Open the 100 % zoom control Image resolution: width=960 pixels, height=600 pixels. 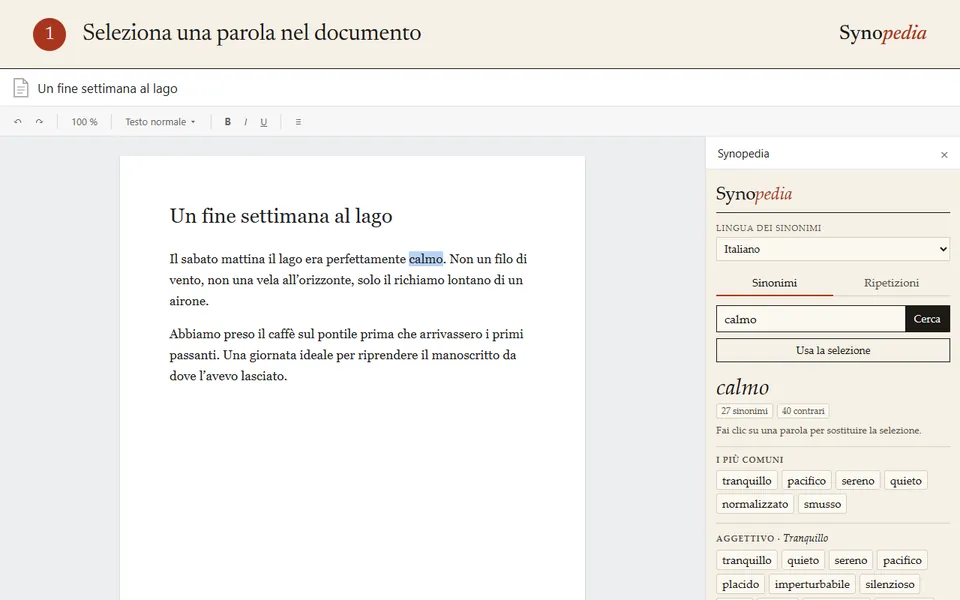point(84,122)
